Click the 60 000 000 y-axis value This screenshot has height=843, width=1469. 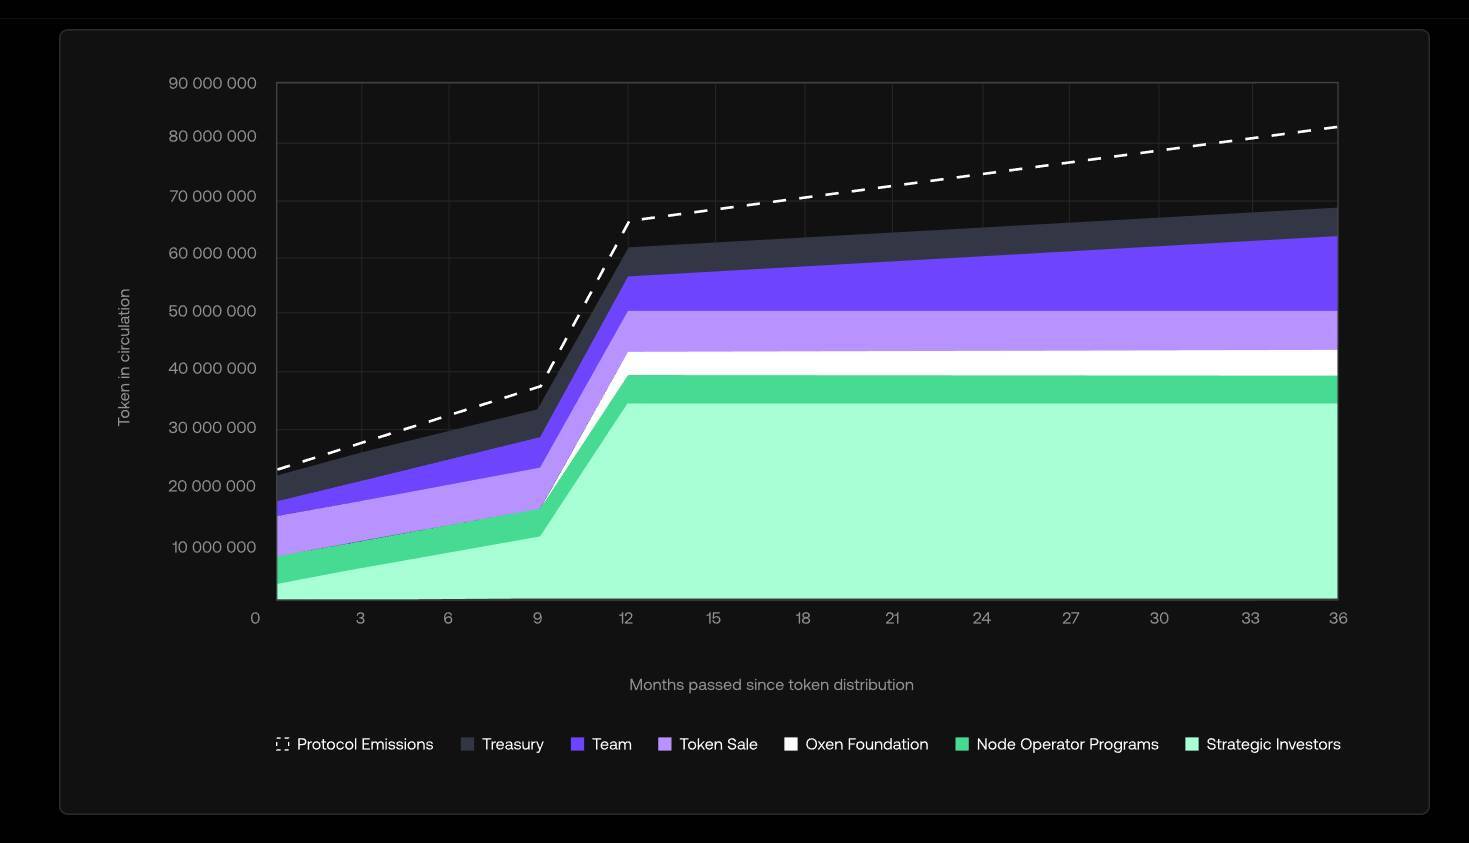click(x=213, y=253)
